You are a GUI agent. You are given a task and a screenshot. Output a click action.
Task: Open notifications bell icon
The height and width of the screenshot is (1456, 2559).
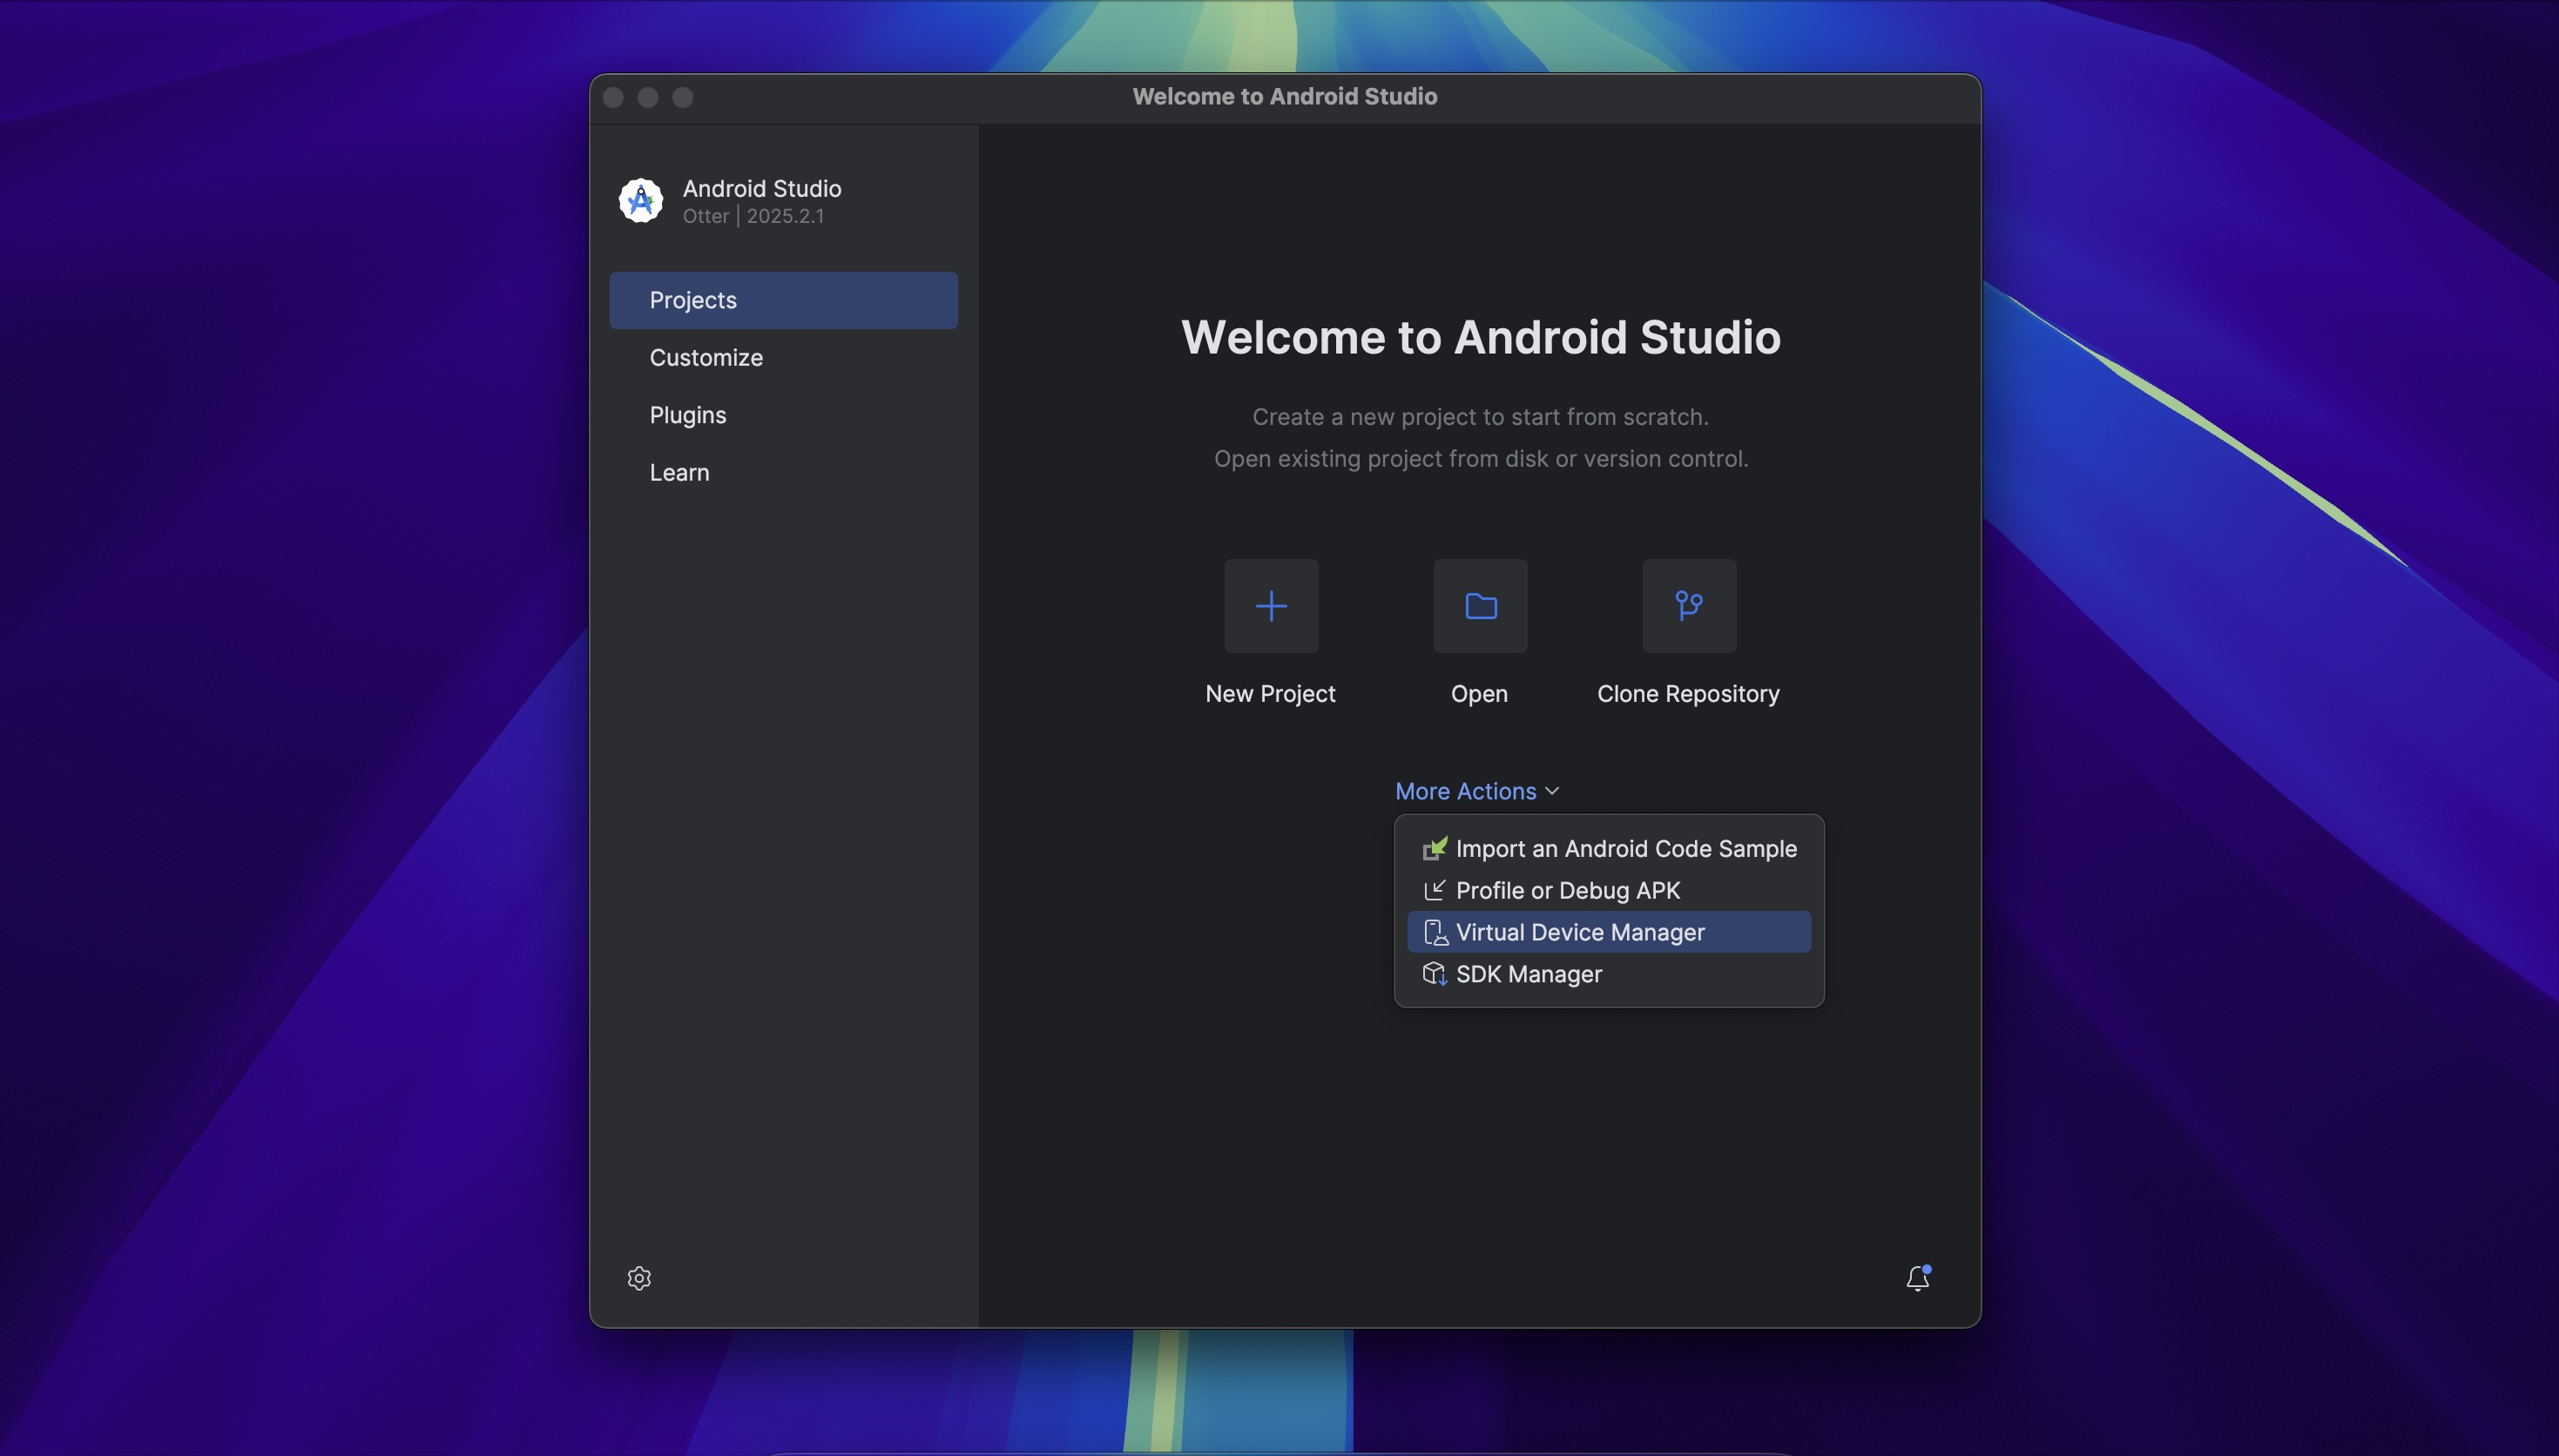tap(1917, 1278)
